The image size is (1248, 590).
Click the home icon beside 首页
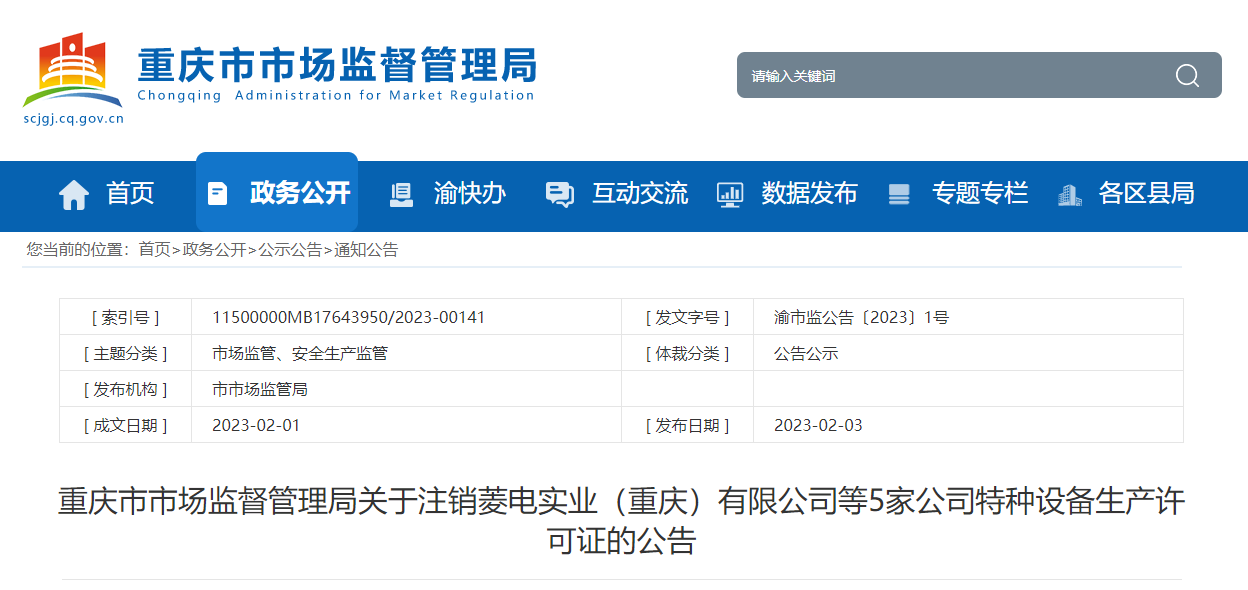click(x=74, y=194)
